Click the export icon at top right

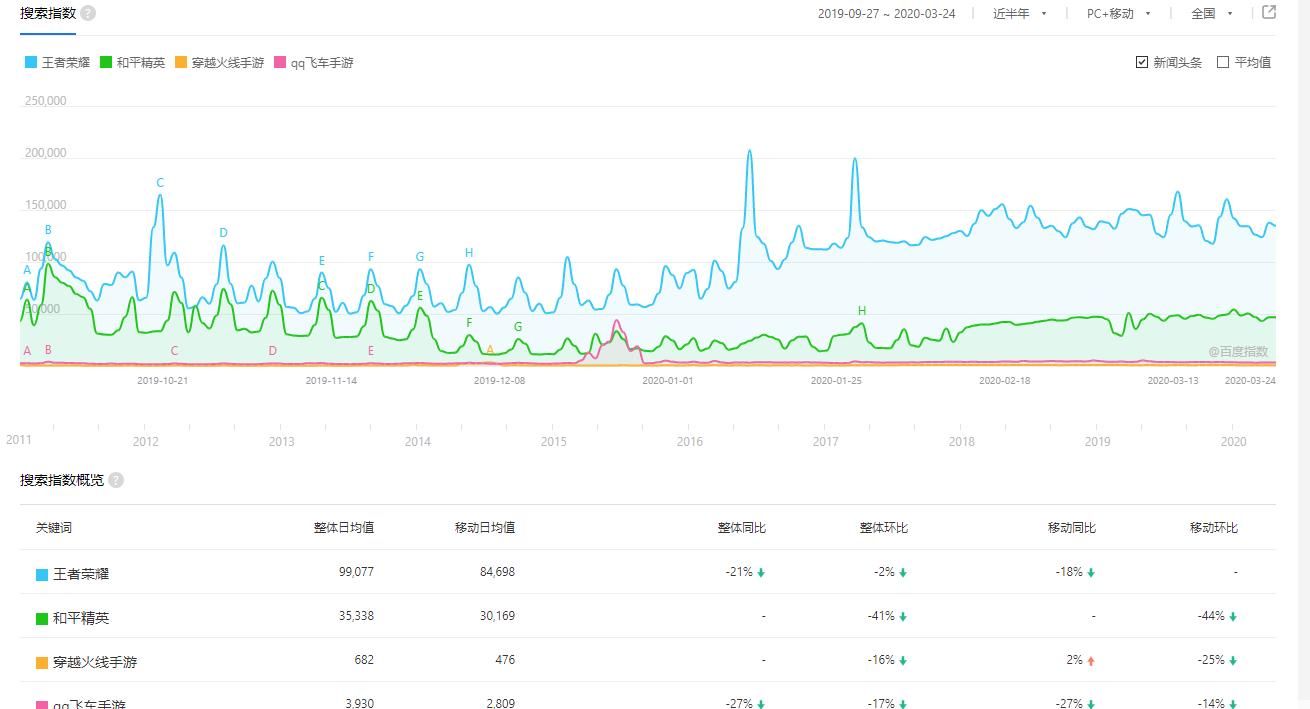pos(1269,13)
